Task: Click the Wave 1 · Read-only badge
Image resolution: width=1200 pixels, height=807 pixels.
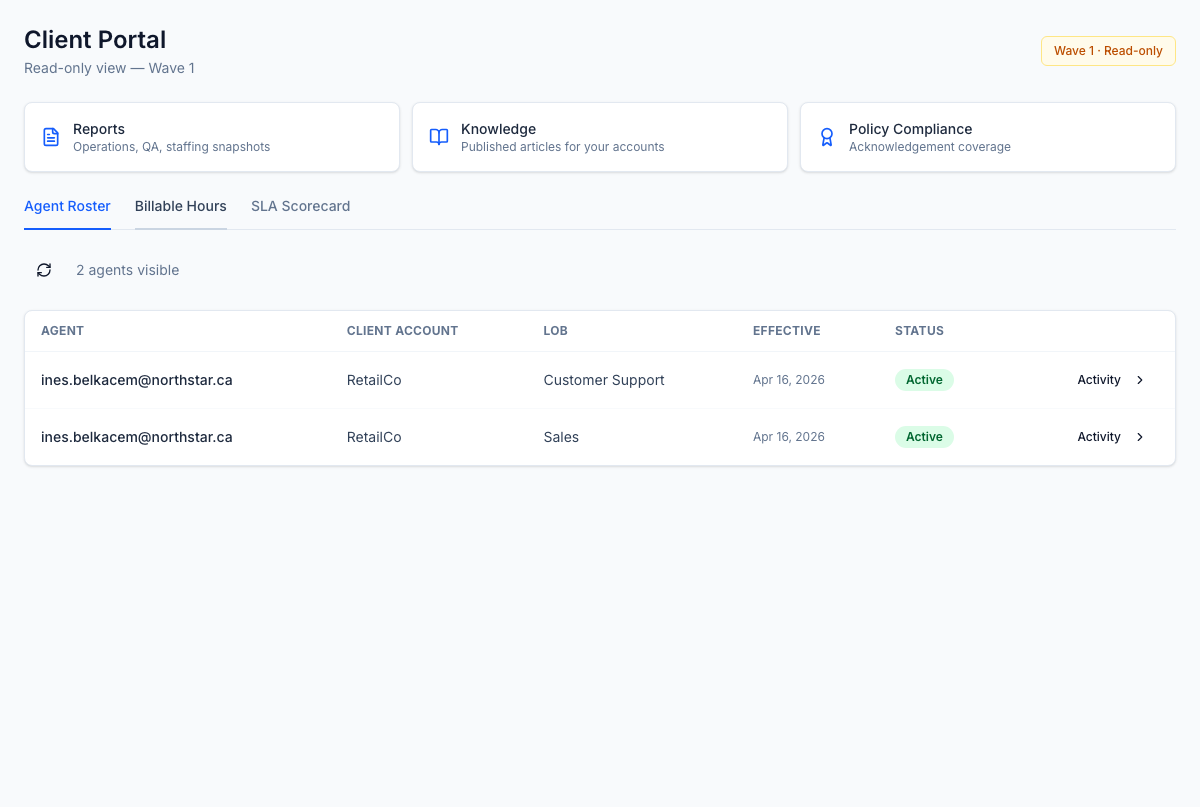Action: click(x=1108, y=51)
